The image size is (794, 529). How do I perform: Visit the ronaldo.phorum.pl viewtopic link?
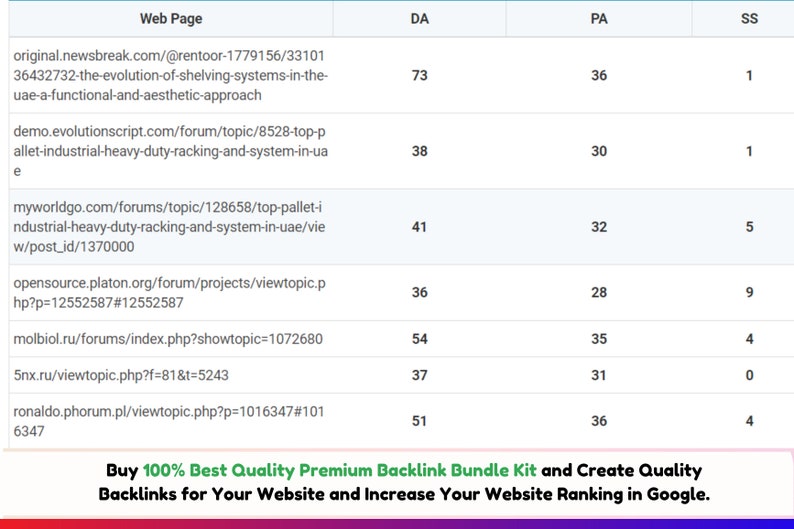click(x=169, y=421)
